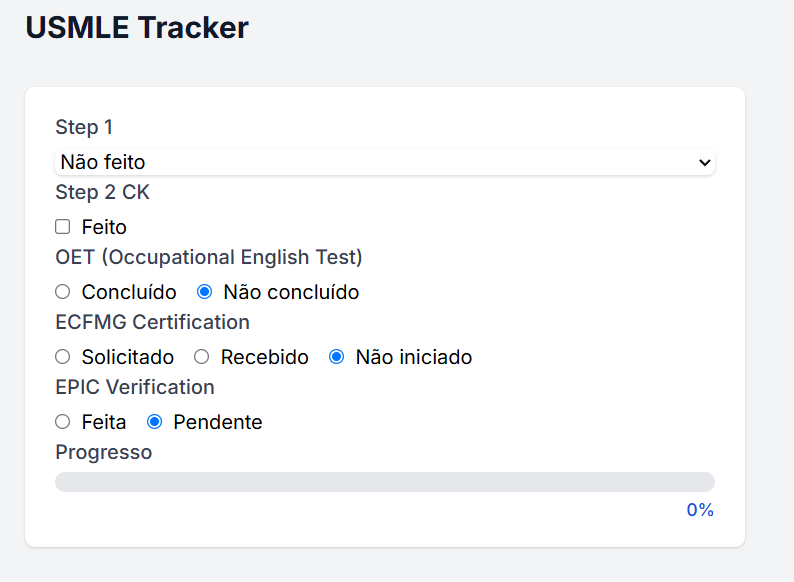The height and width of the screenshot is (582, 794).
Task: Open the Step 1 status dropdown
Action: pyautogui.click(x=384, y=162)
